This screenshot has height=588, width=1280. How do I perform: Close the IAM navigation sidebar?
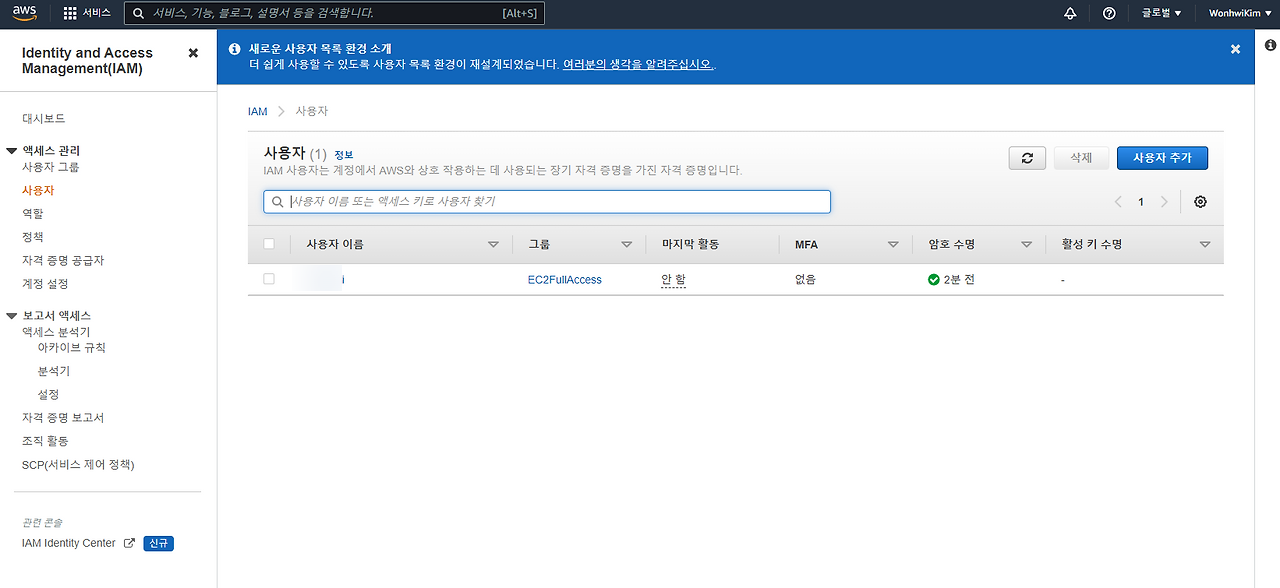click(x=193, y=53)
